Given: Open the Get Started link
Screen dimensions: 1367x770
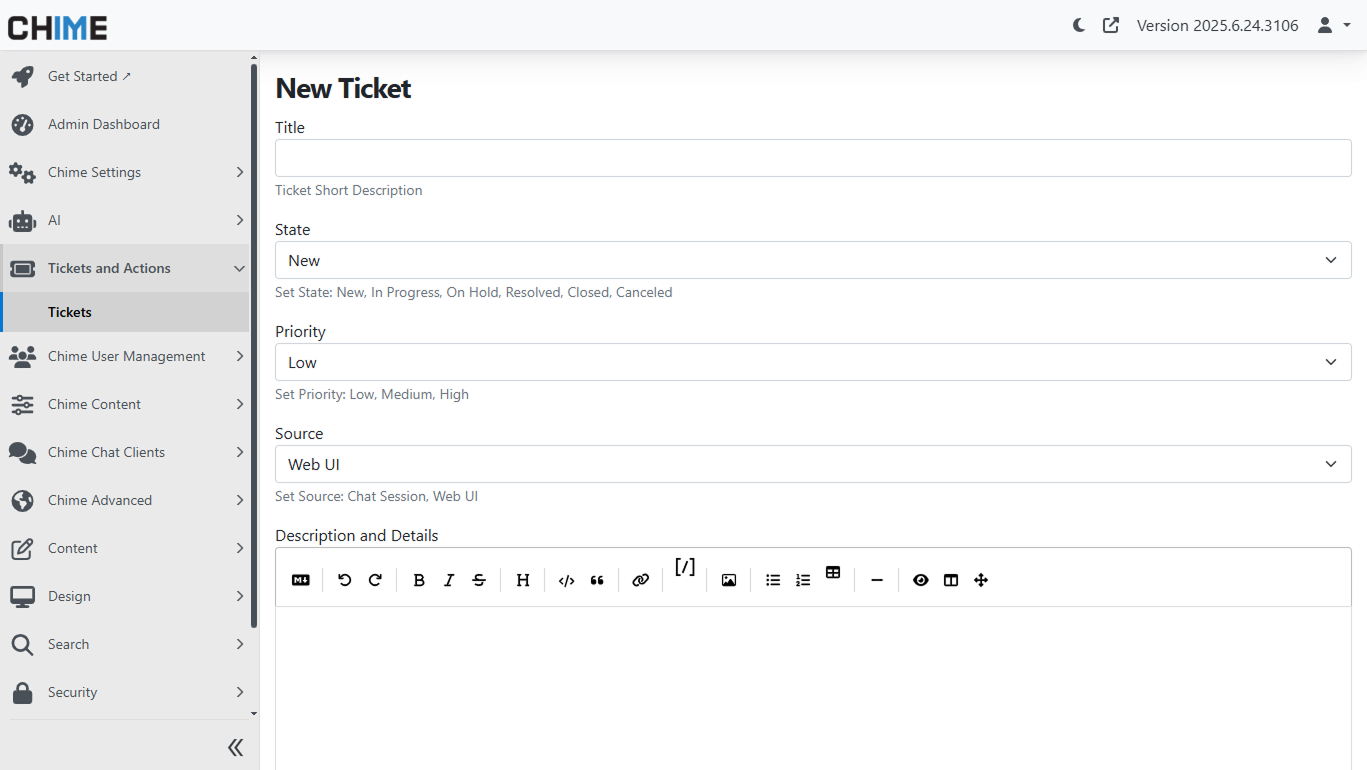Looking at the screenshot, I should point(125,76).
